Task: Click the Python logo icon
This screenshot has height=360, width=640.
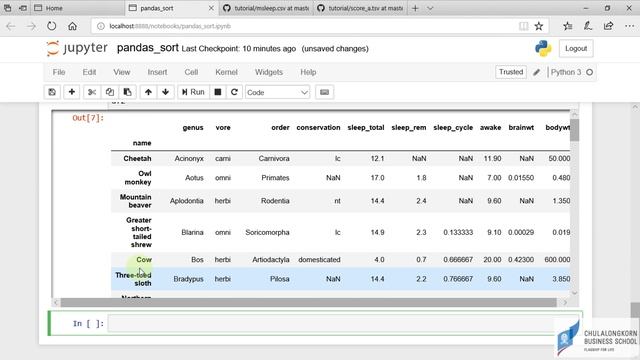Action: (x=543, y=49)
